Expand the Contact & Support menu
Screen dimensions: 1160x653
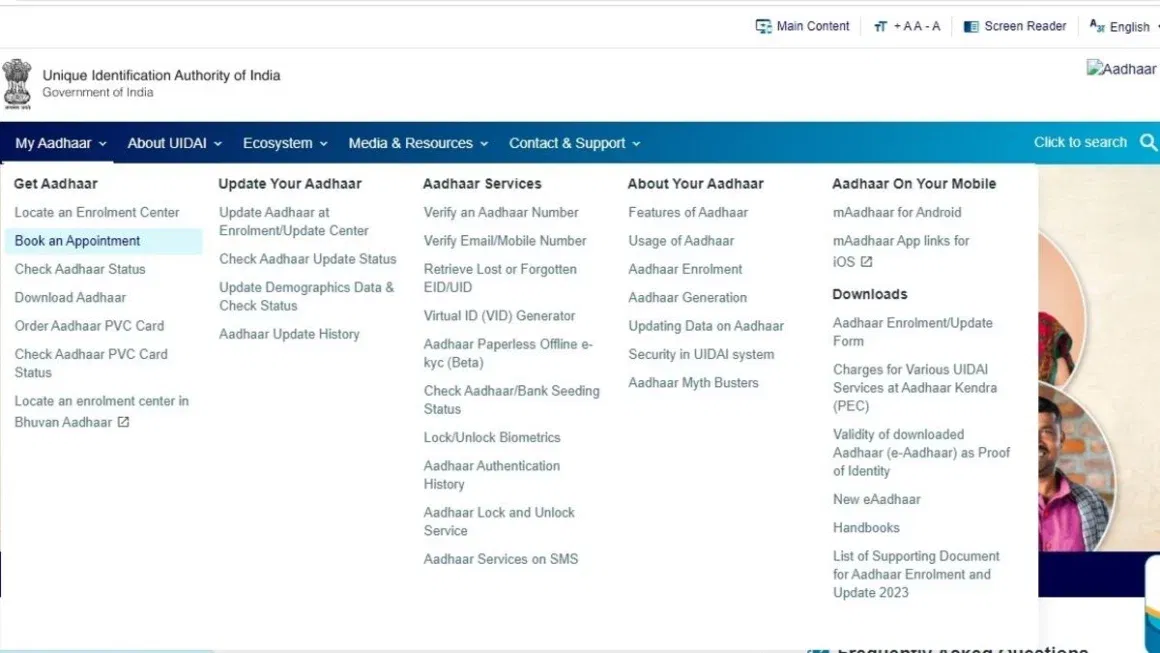[574, 143]
